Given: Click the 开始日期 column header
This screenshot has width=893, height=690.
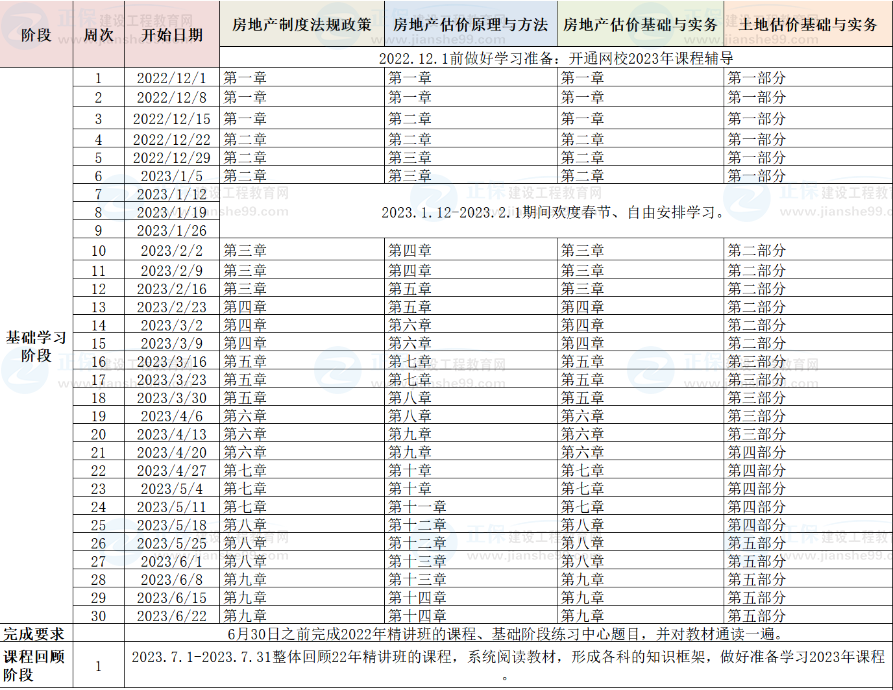Looking at the screenshot, I should (x=172, y=34).
